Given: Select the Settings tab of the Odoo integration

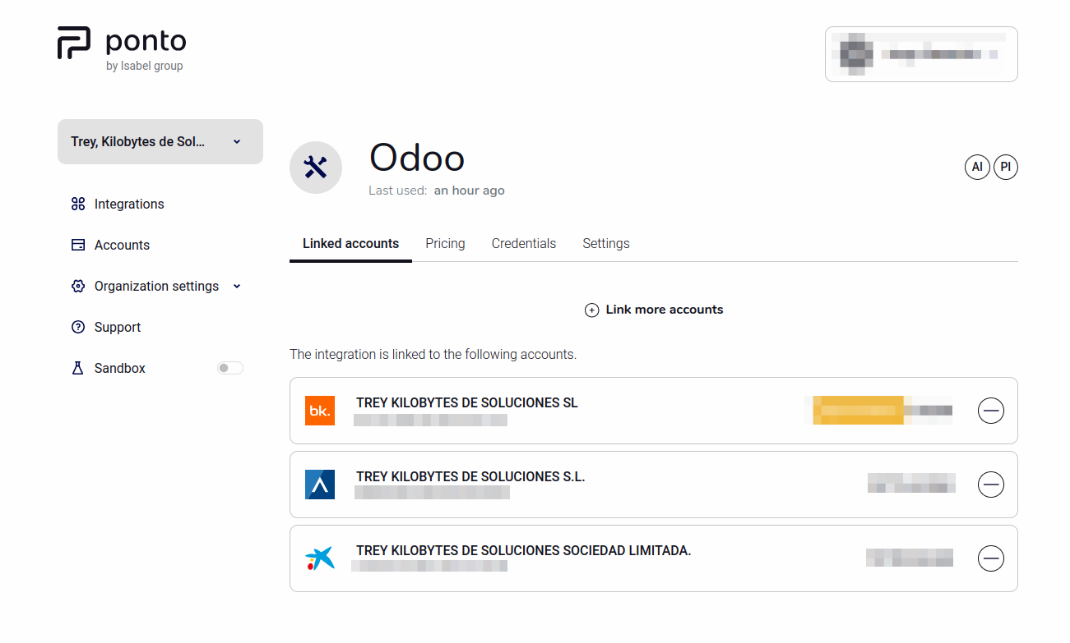Looking at the screenshot, I should (605, 243).
